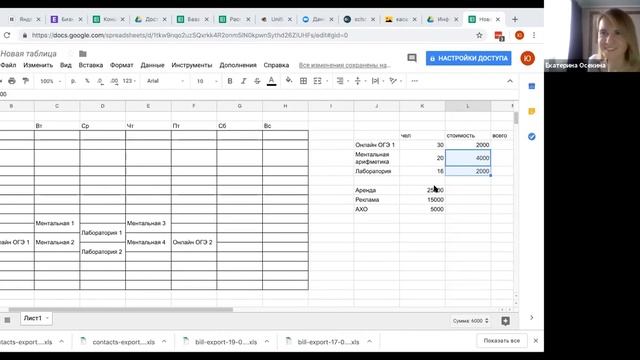This screenshot has height=360, width=640.
Task: Open the zoom 100% dropdown
Action: (x=51, y=81)
